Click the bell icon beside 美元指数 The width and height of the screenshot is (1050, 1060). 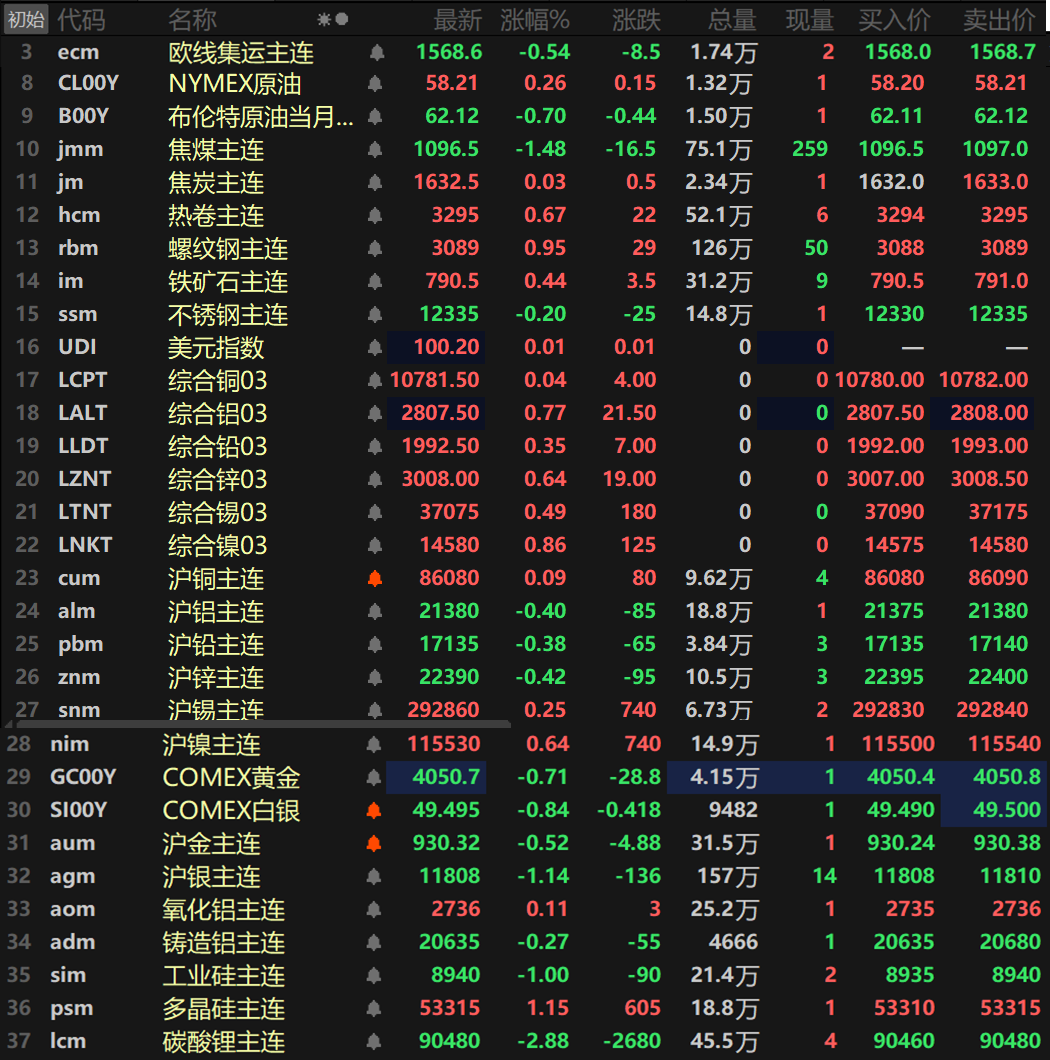pyautogui.click(x=375, y=348)
